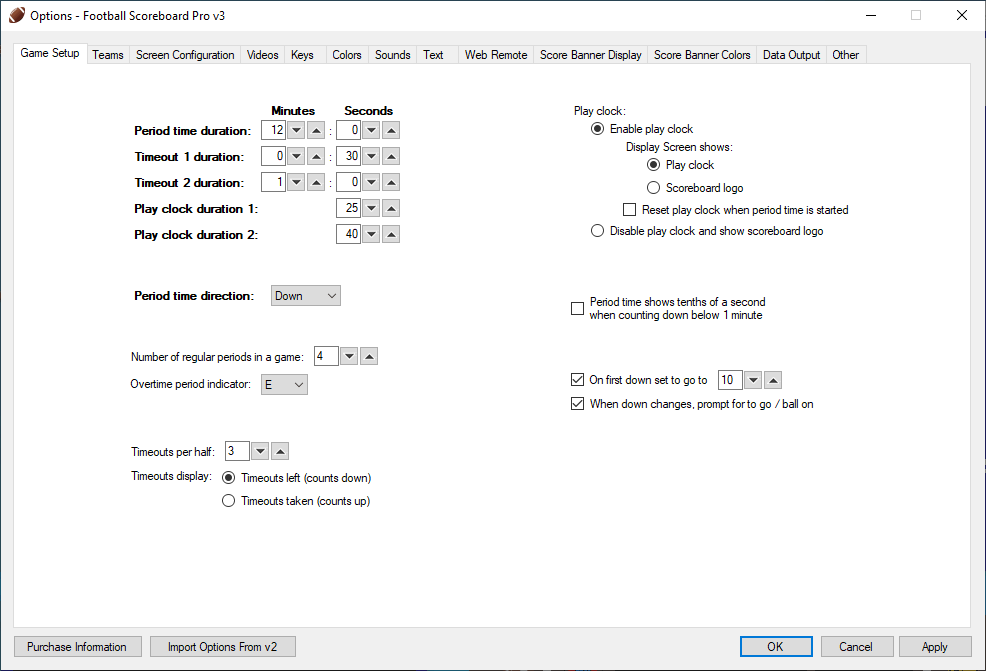Click the Purchase Information button
This screenshot has width=986, height=671.
pyautogui.click(x=77, y=647)
